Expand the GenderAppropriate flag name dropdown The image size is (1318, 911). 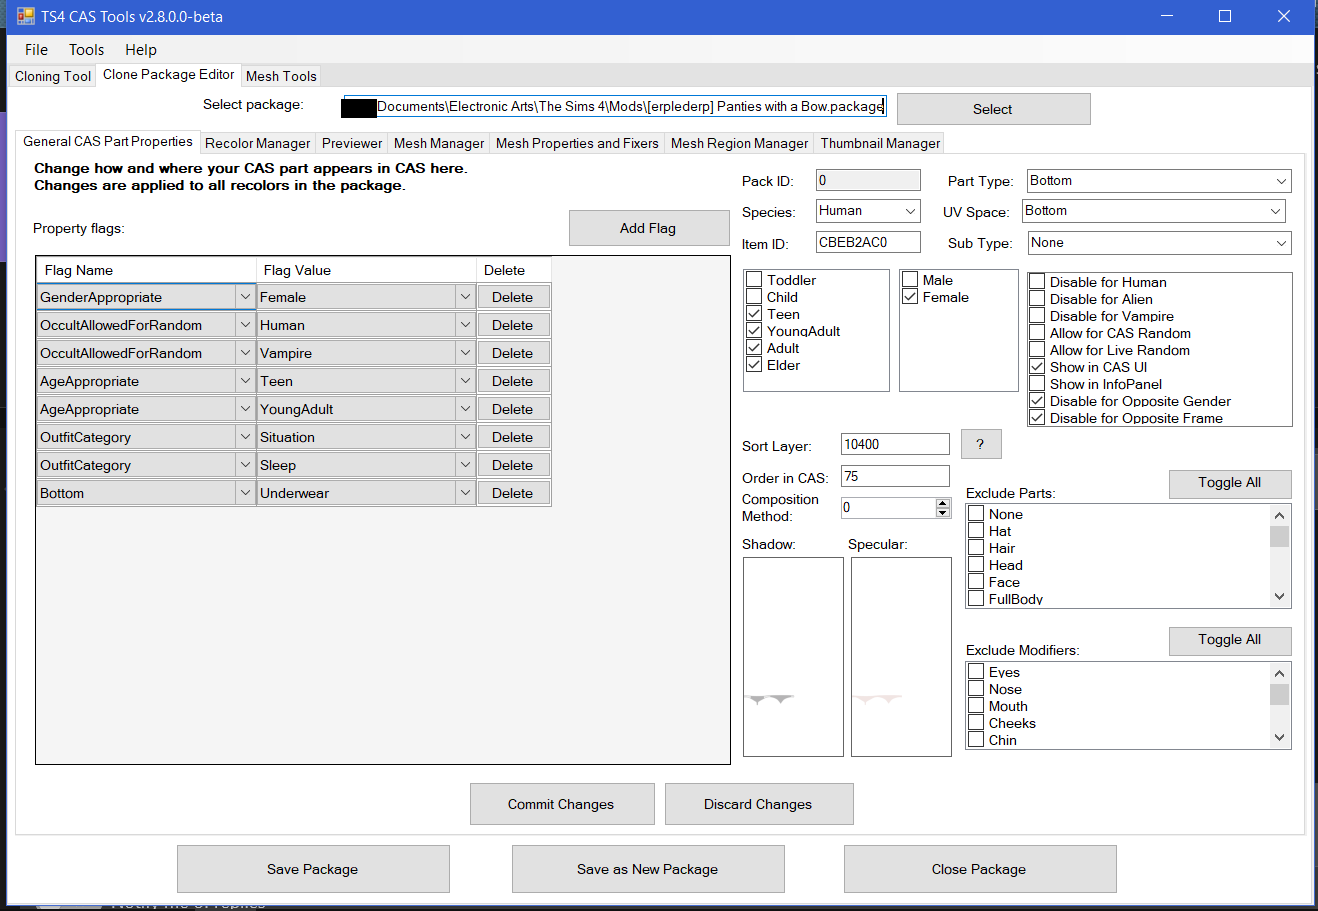pyautogui.click(x=245, y=297)
